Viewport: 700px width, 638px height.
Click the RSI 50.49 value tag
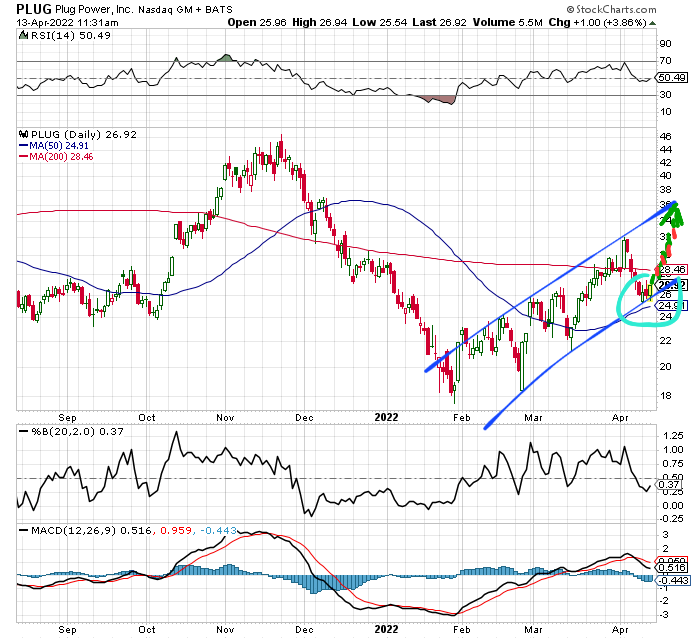point(672,77)
